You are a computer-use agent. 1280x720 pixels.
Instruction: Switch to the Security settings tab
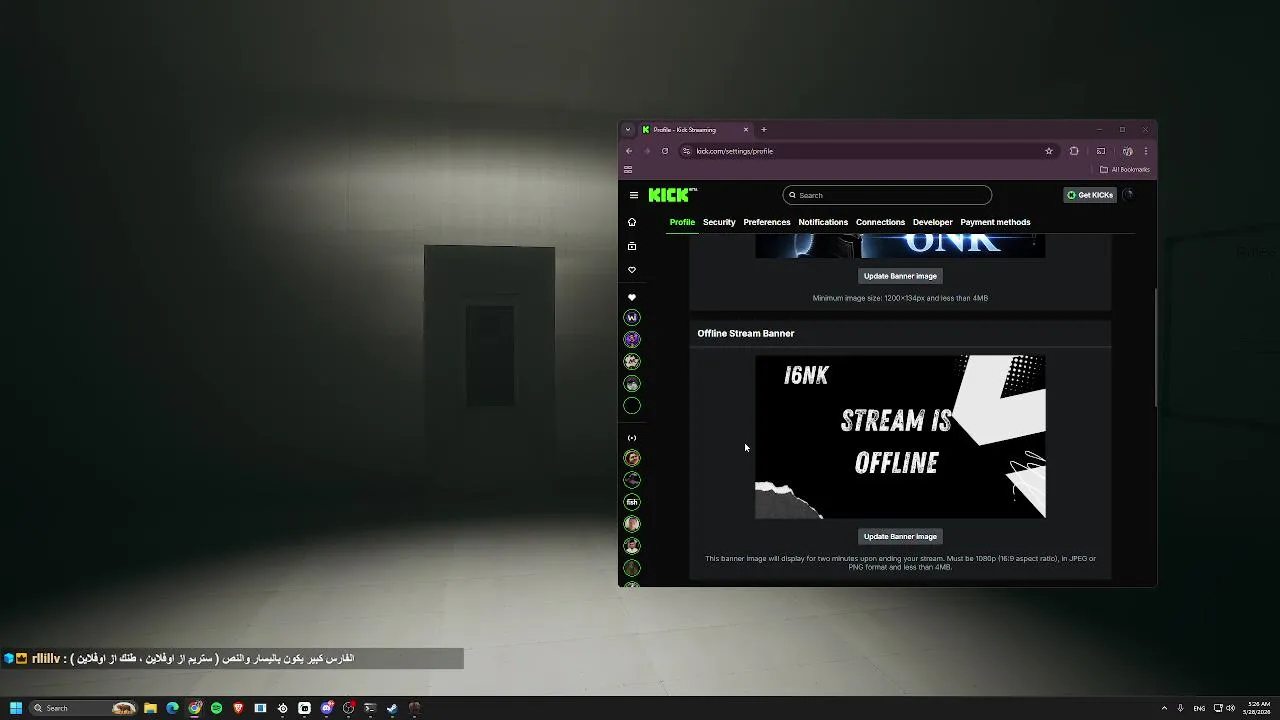coord(719,222)
